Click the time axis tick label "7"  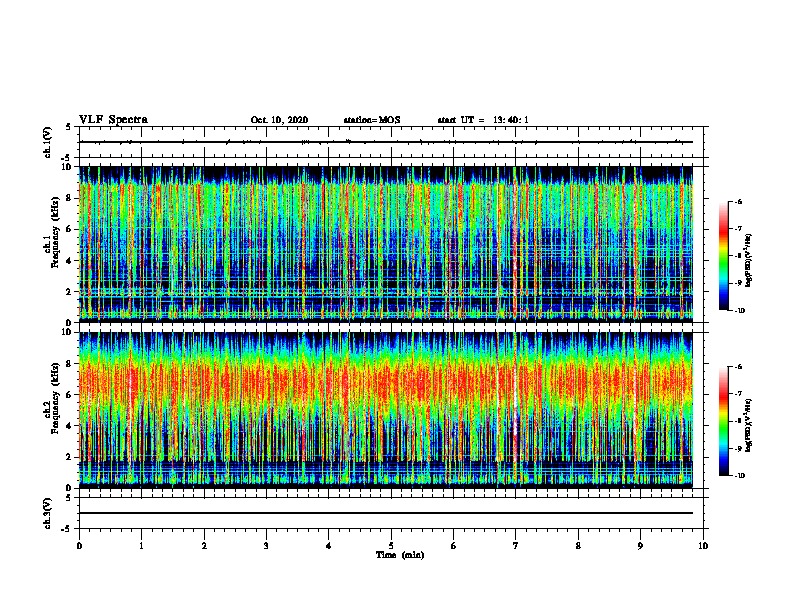[516, 545]
